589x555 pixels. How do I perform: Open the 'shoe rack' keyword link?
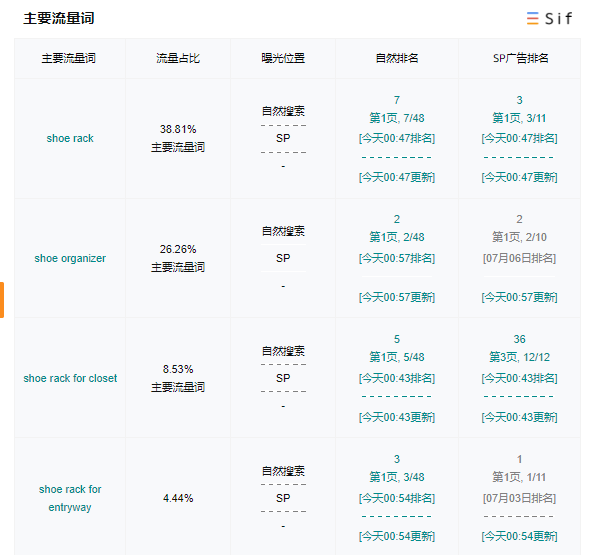(x=70, y=138)
